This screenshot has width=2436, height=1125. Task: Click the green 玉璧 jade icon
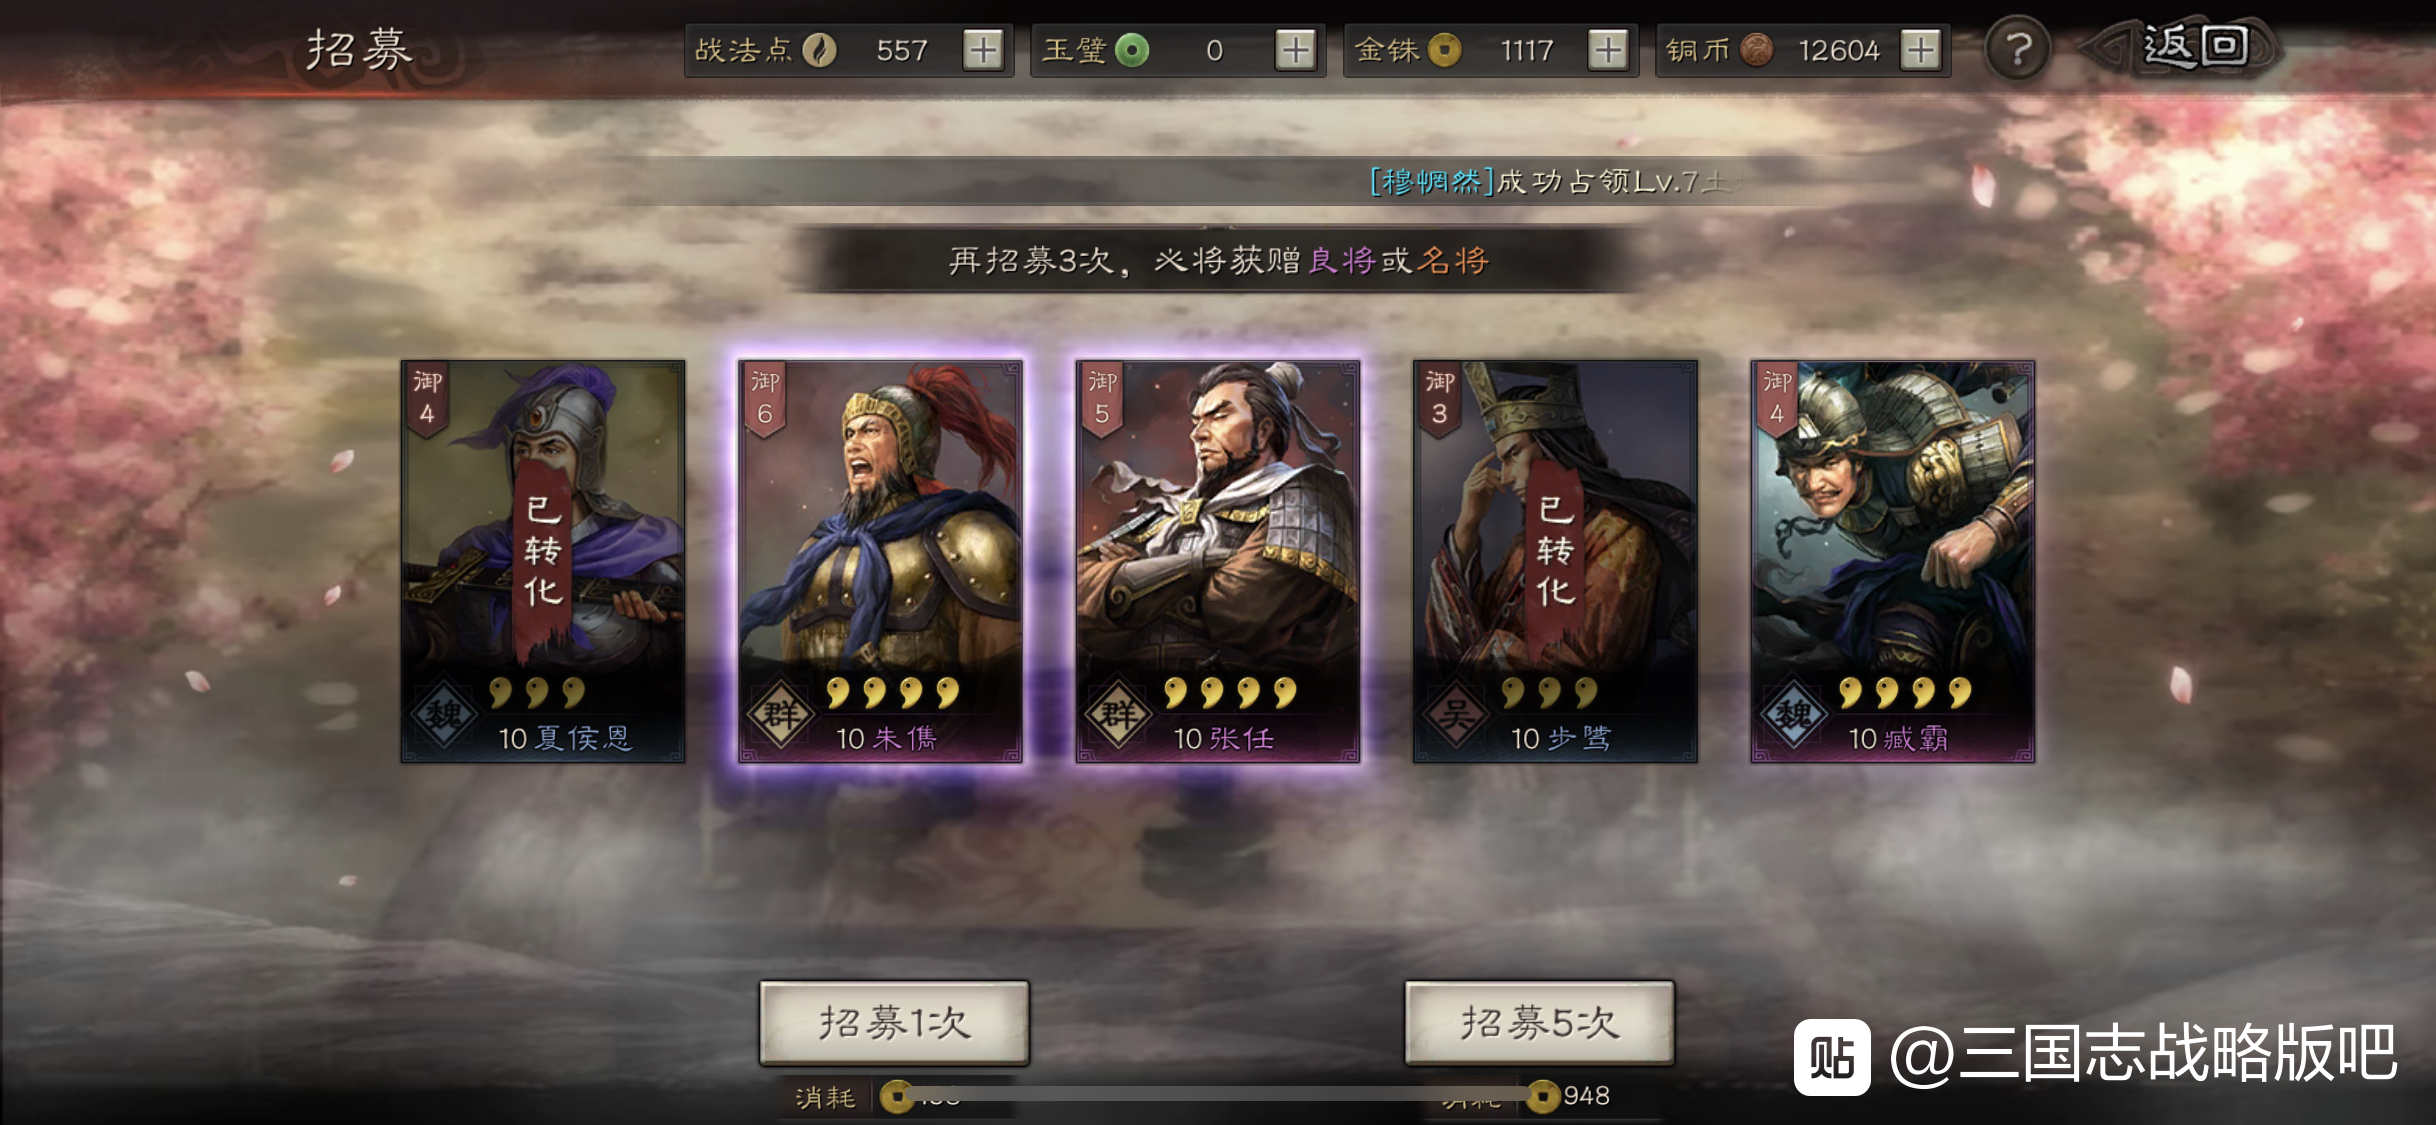(x=1132, y=50)
